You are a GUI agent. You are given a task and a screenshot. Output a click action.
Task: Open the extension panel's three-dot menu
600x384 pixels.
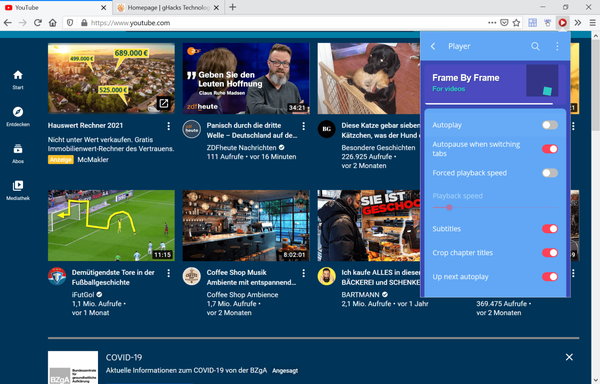click(x=557, y=46)
